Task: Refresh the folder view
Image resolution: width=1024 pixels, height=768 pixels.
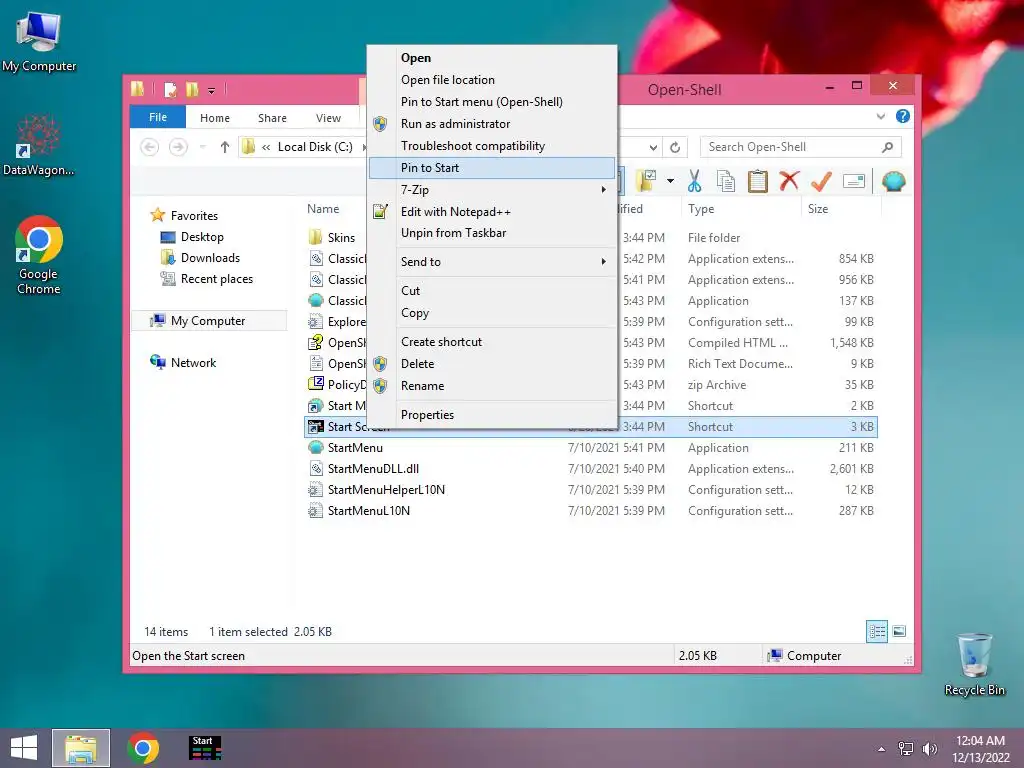Action: click(675, 147)
